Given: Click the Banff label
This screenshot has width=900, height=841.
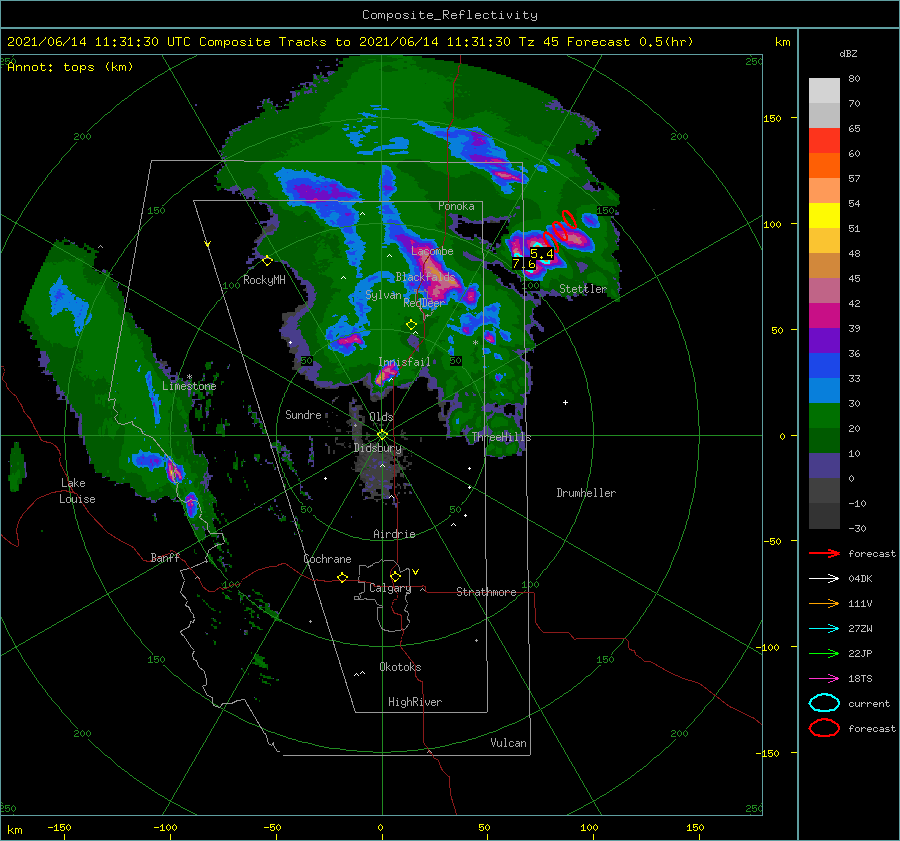Looking at the screenshot, I should [x=165, y=557].
